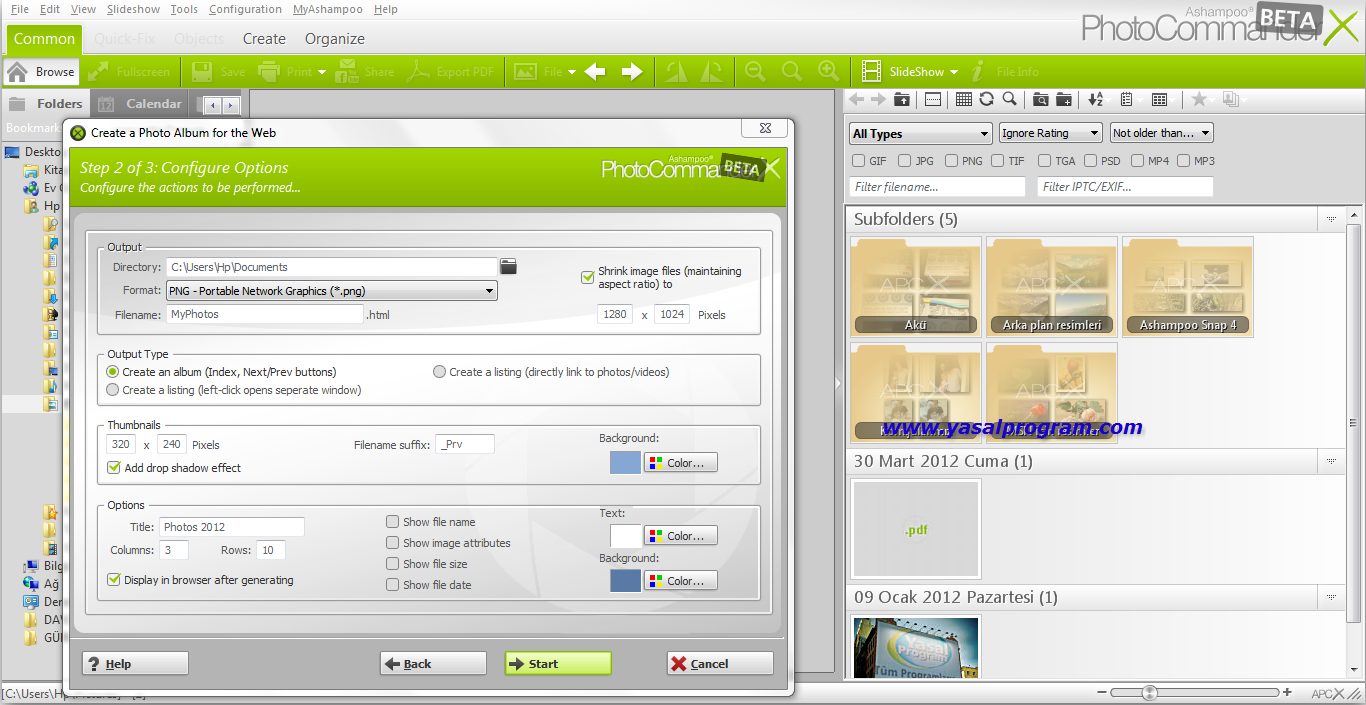Enable the Show file name checkbox
The image size is (1366, 705).
[393, 521]
